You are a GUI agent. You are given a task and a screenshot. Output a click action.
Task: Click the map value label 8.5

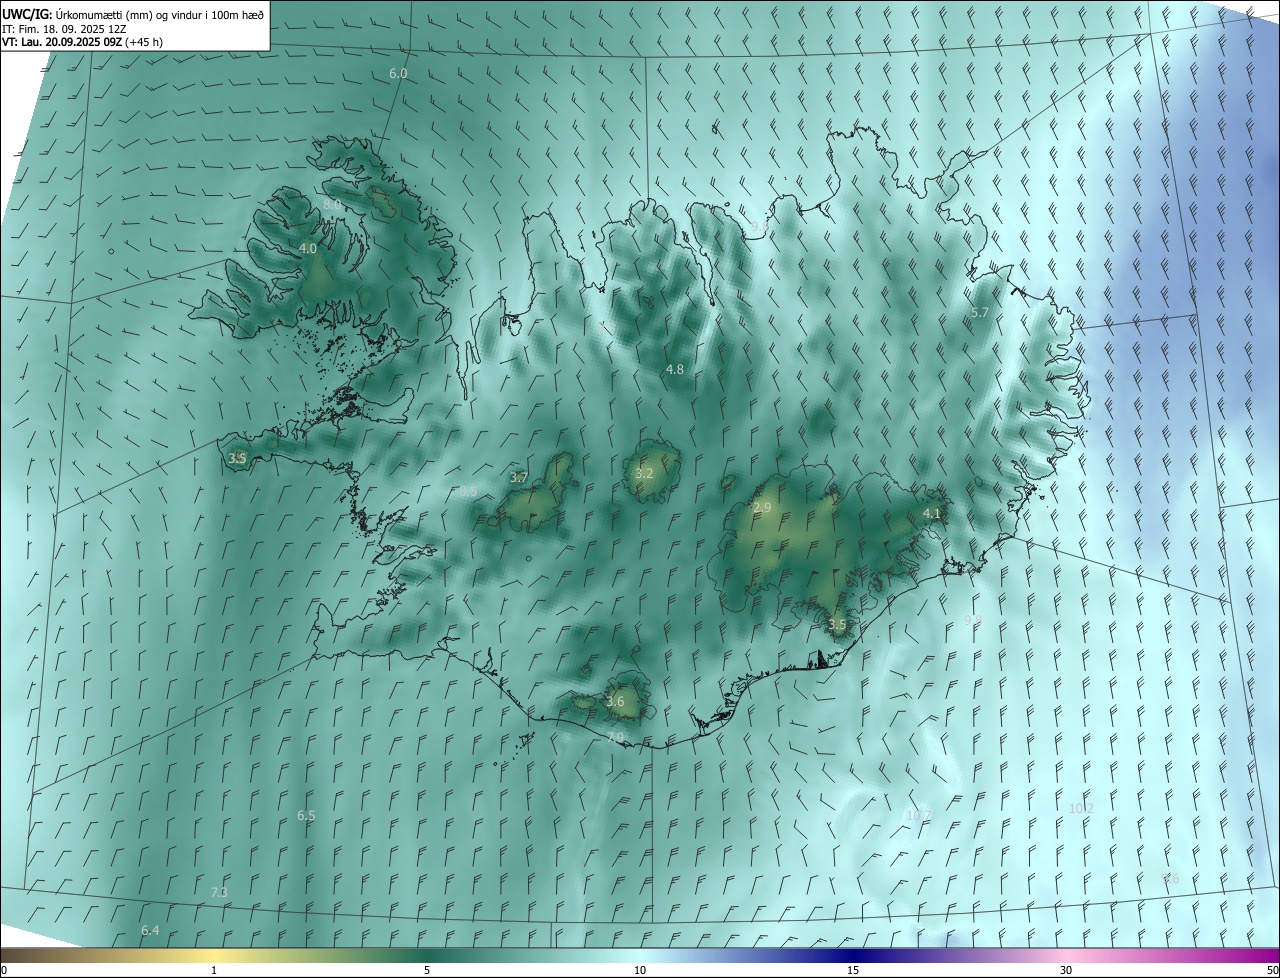coord(468,491)
